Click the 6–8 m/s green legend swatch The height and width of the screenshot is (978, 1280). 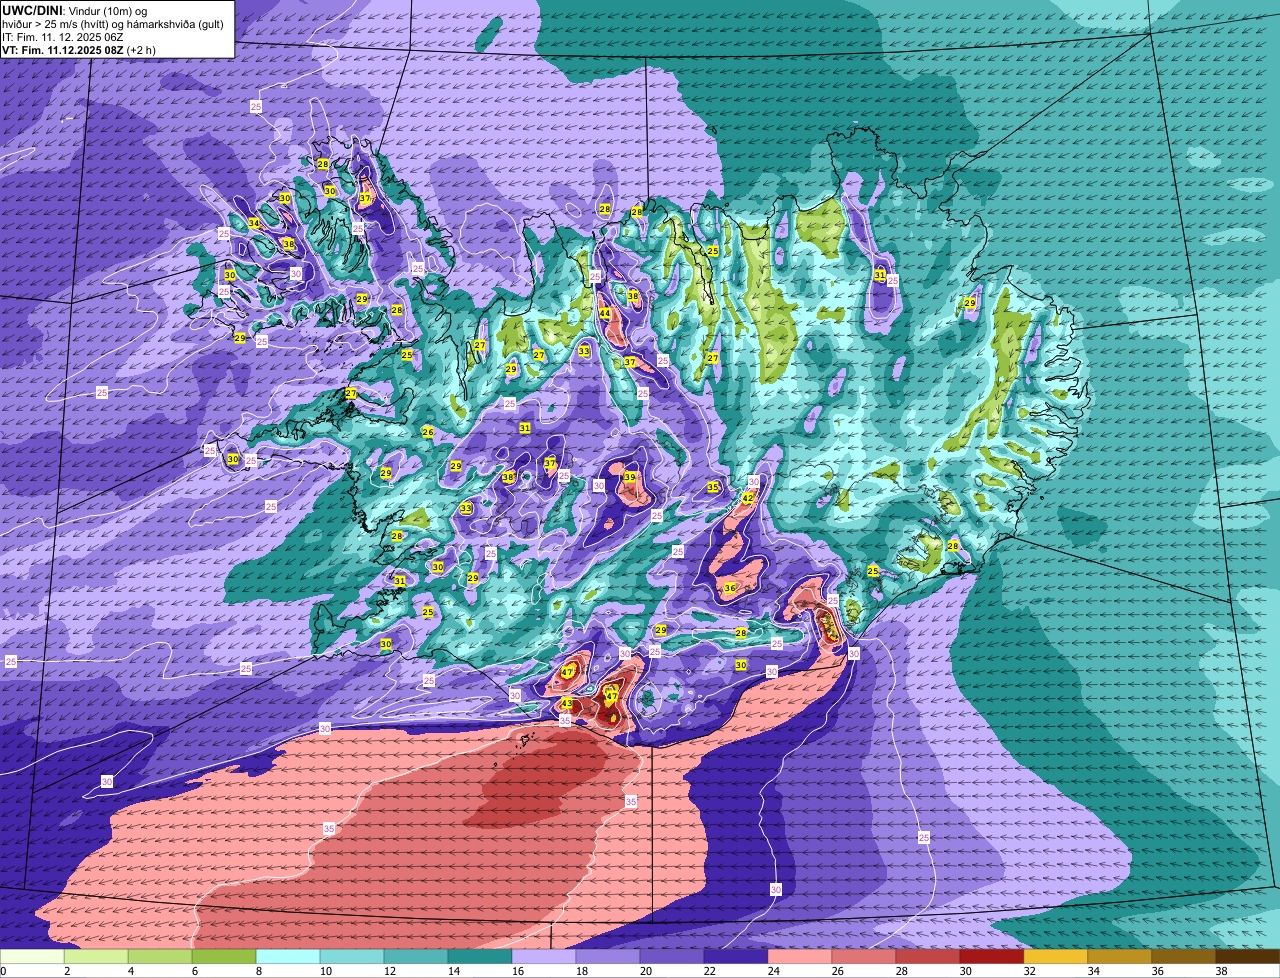click(224, 957)
